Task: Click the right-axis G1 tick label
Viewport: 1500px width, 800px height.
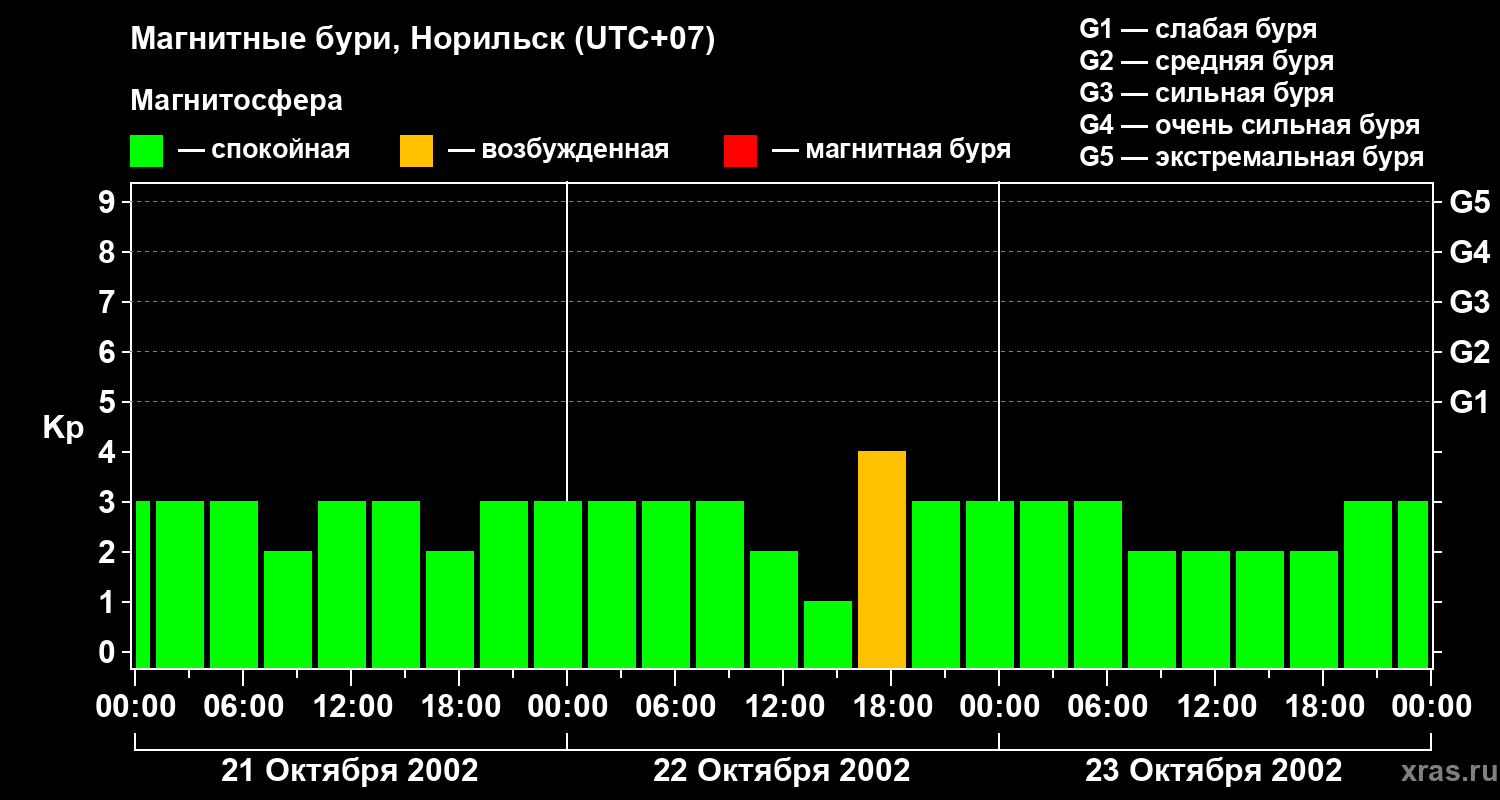Action: coord(1469,402)
